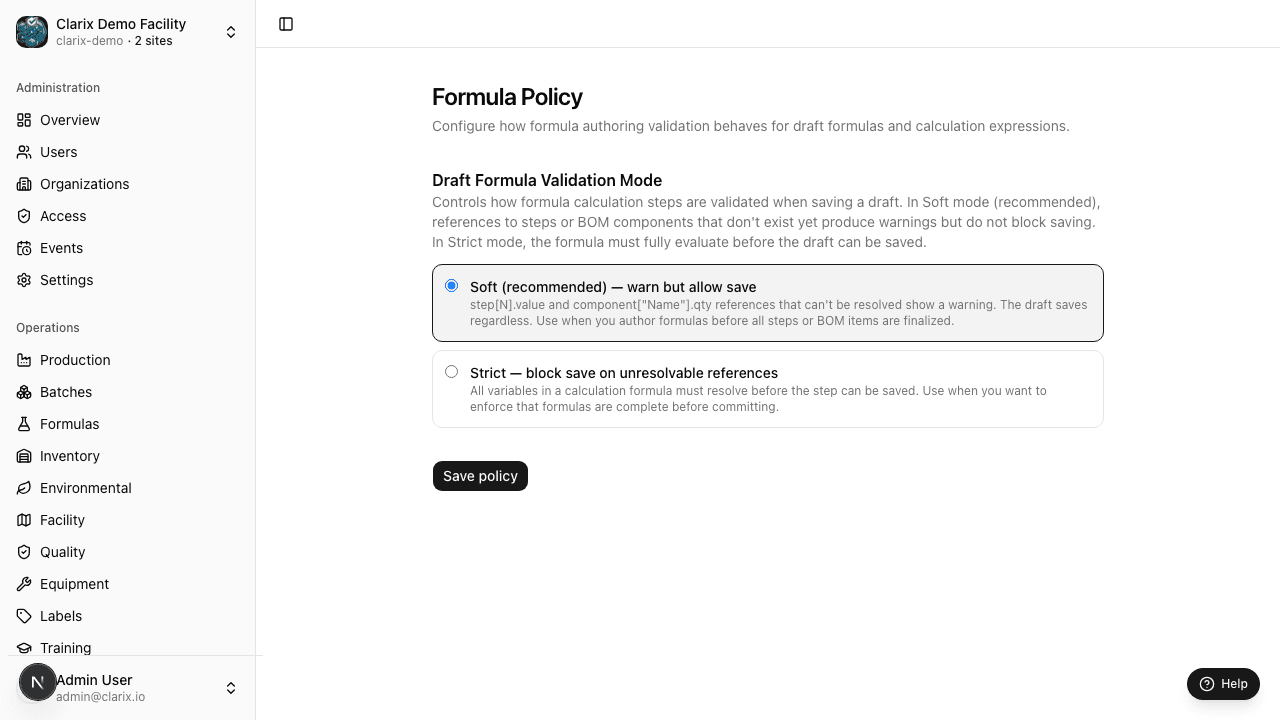Screen dimensions: 1280x720
Task: Select the Strict validation radio button
Action: pyautogui.click(x=452, y=372)
